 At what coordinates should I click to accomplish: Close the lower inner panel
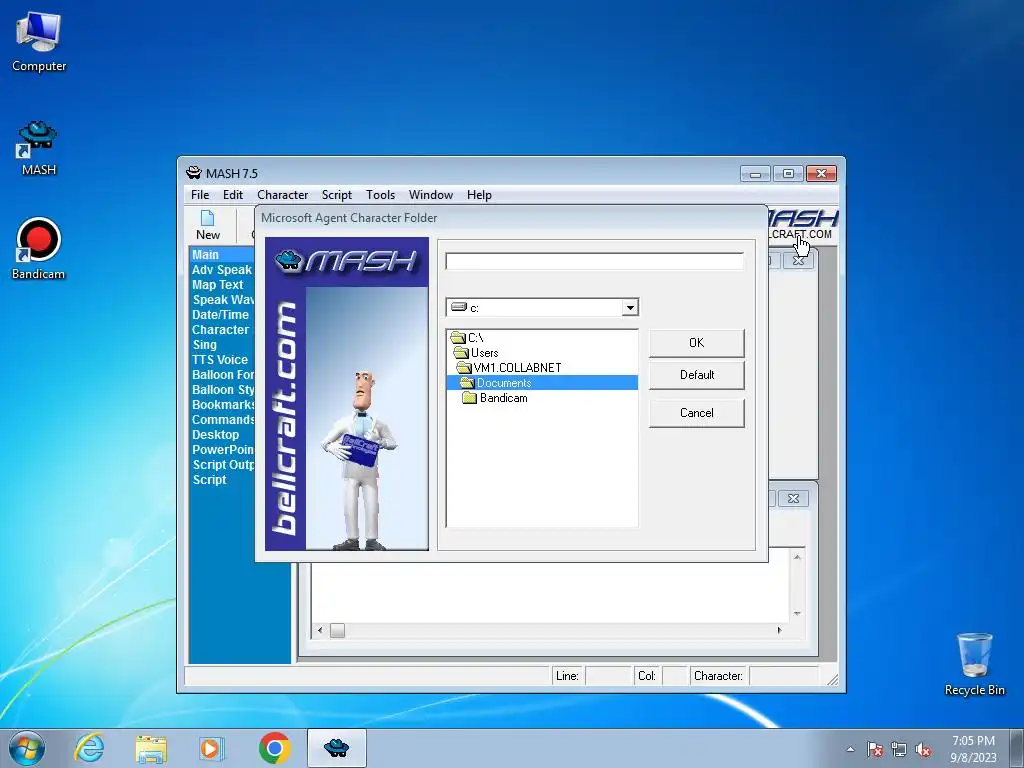793,498
